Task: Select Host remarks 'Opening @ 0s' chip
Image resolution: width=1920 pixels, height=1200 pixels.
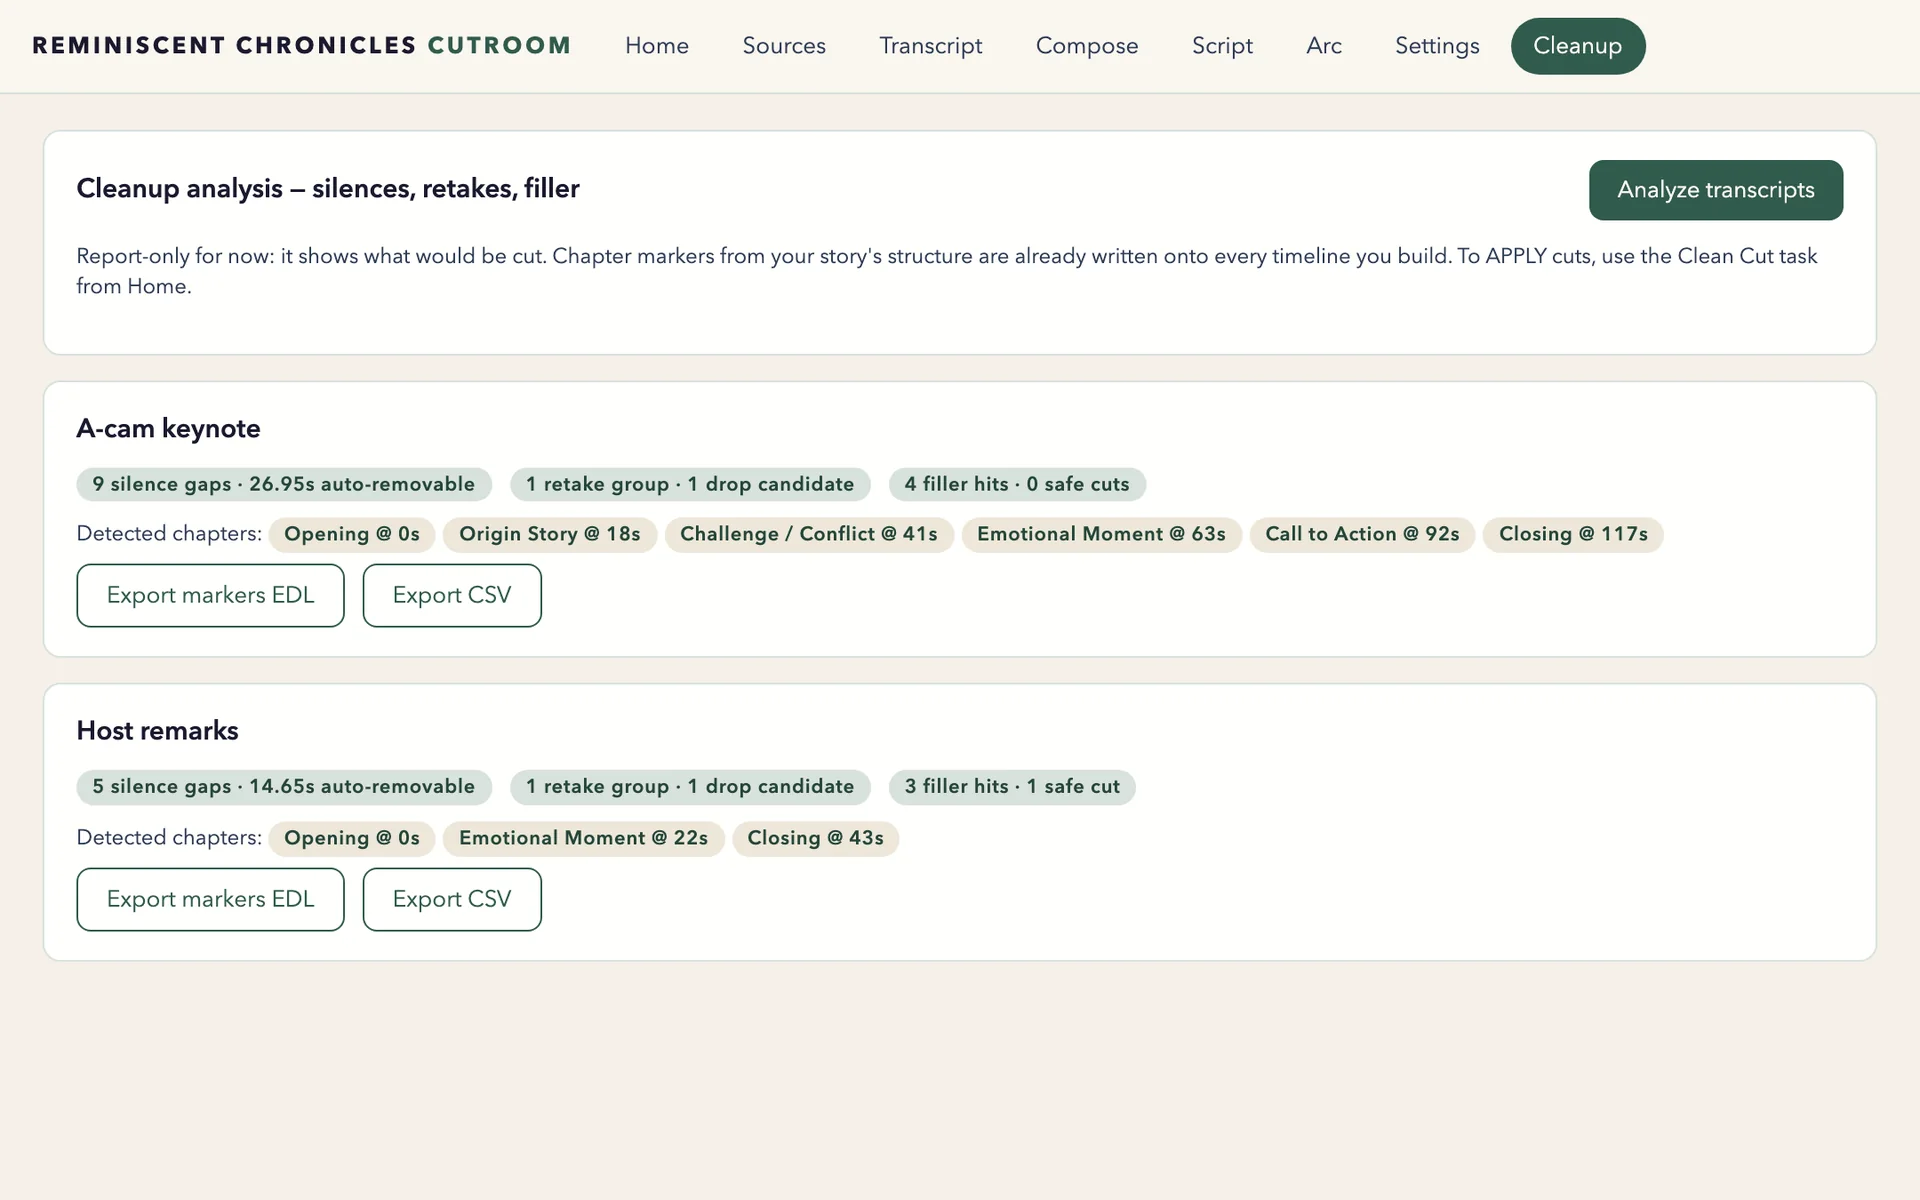Action: coord(352,838)
